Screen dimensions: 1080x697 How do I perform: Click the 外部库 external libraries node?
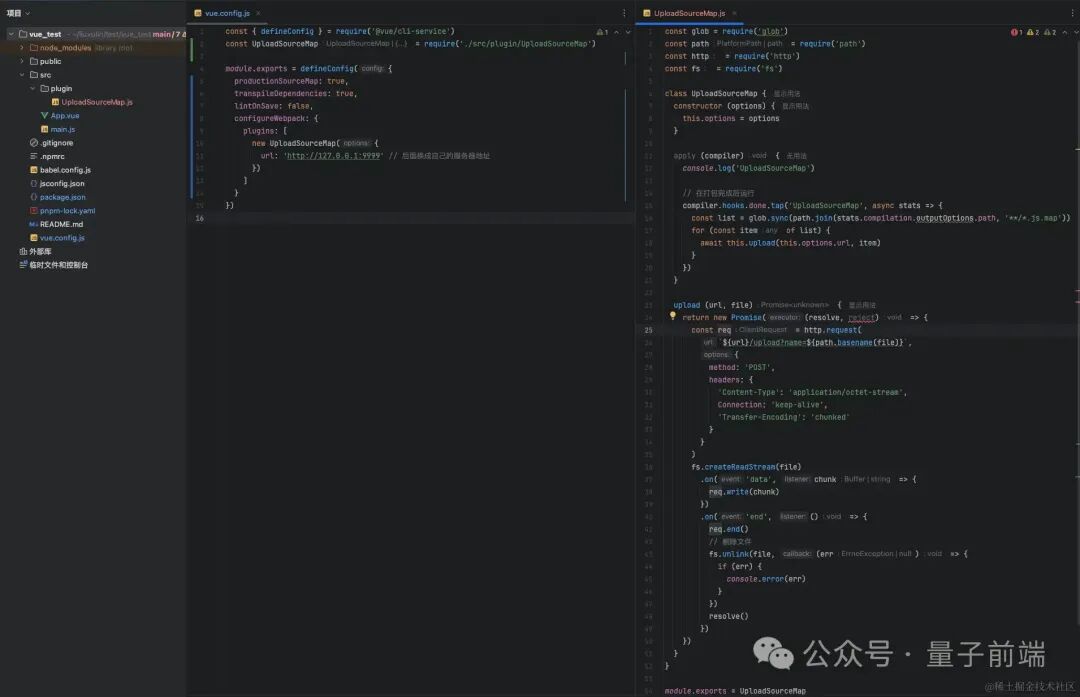tap(40, 251)
